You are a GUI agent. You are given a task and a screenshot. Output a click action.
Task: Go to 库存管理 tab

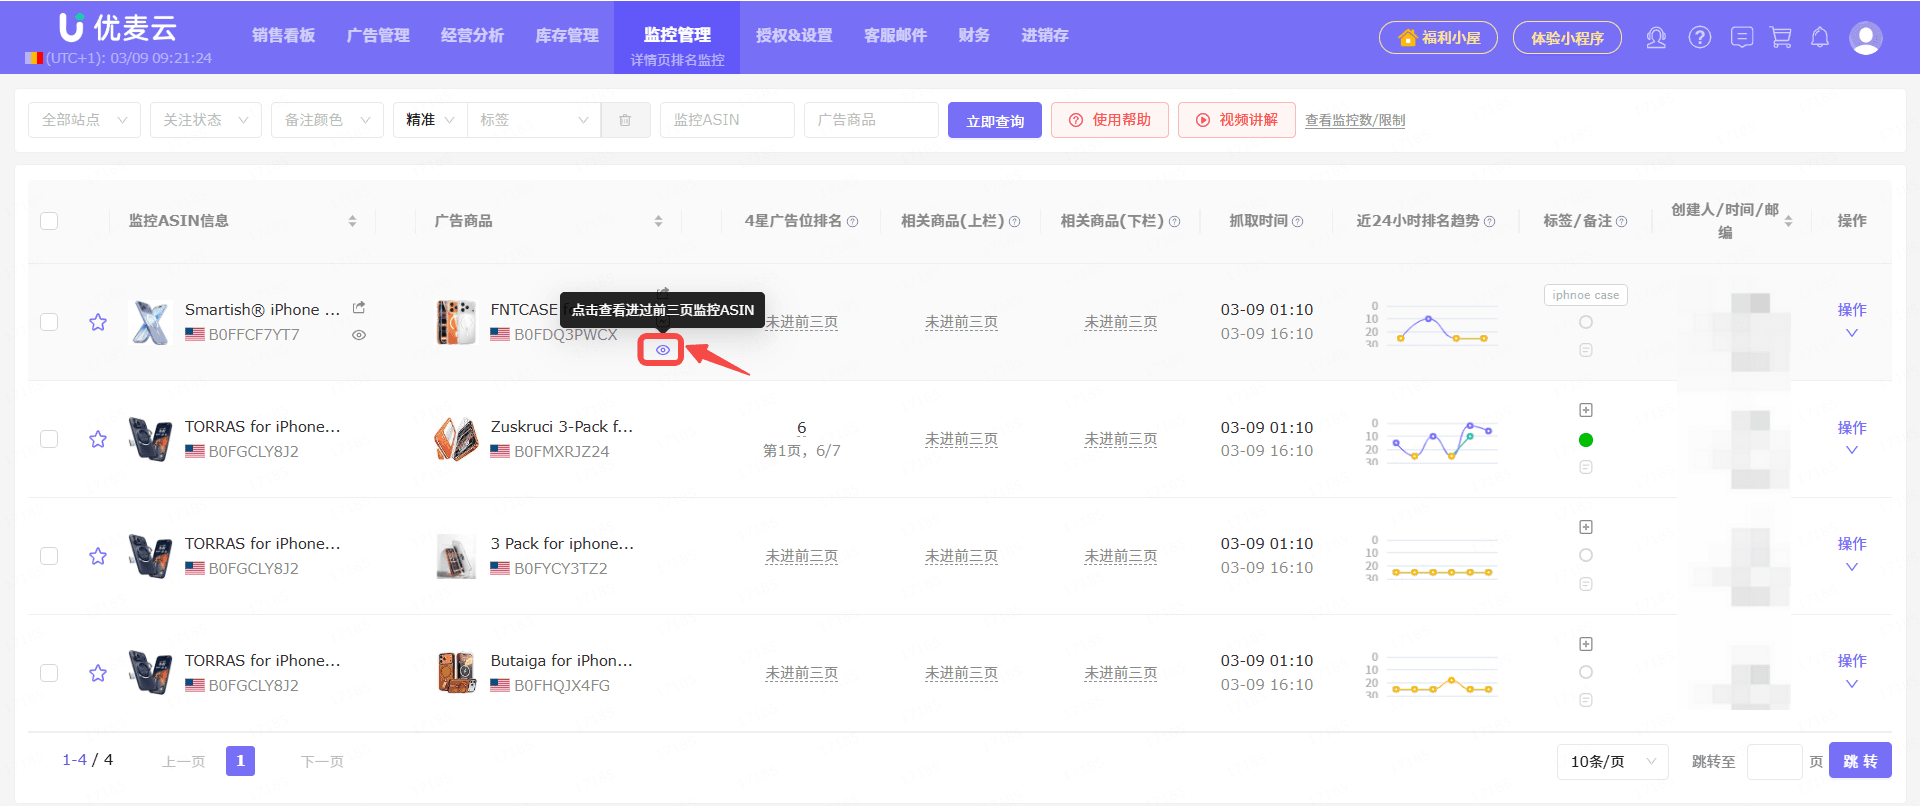pyautogui.click(x=567, y=36)
